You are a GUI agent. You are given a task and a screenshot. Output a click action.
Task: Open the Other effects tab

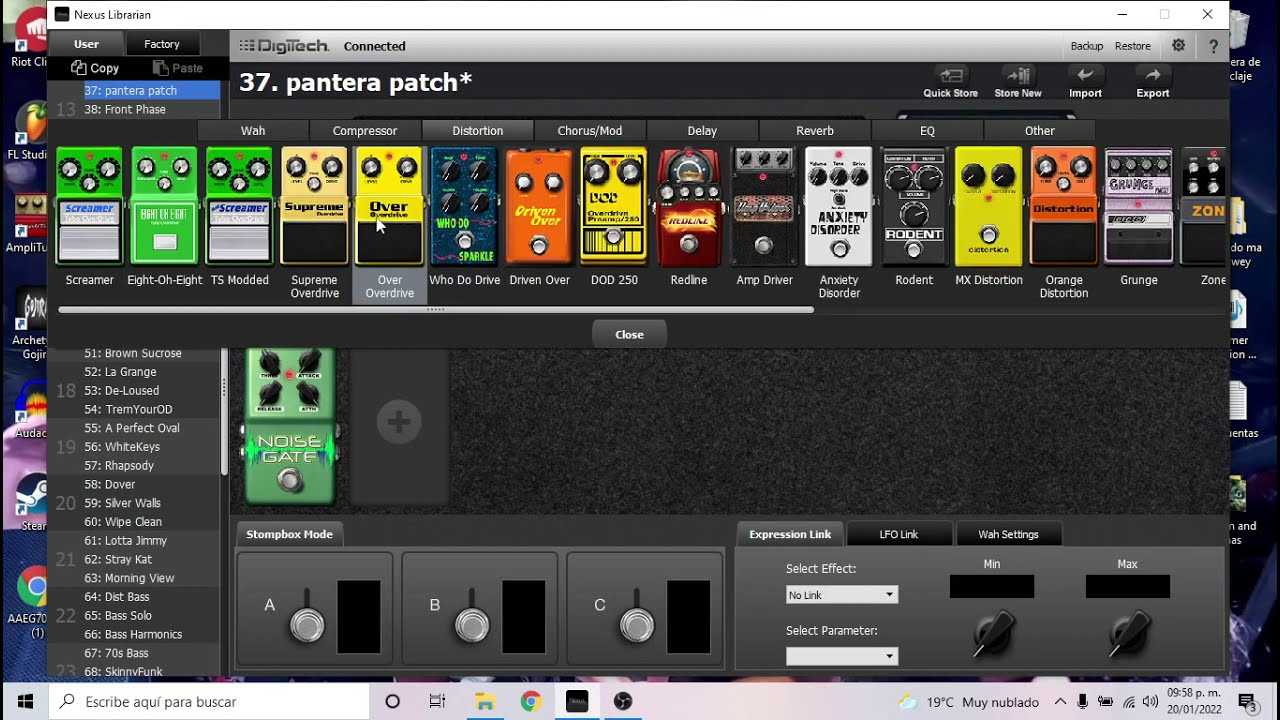pyautogui.click(x=1040, y=130)
